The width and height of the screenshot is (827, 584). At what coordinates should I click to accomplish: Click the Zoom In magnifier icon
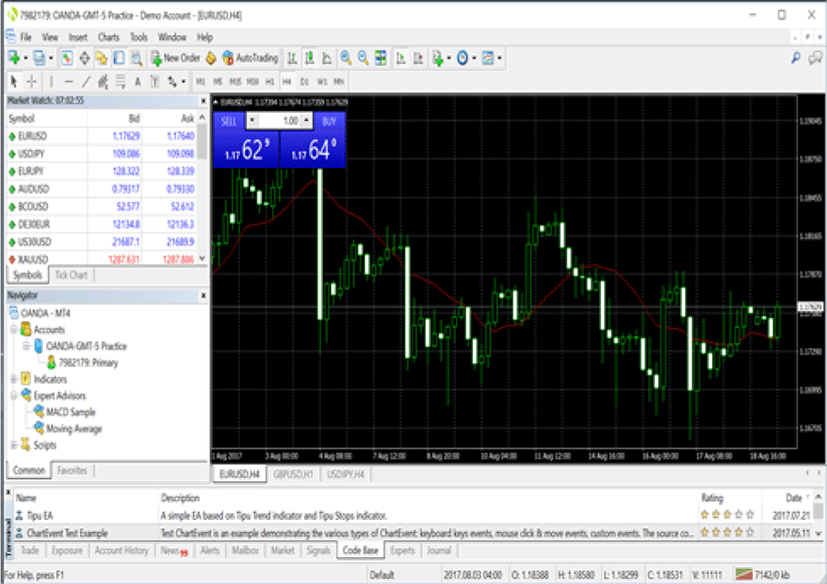346,58
